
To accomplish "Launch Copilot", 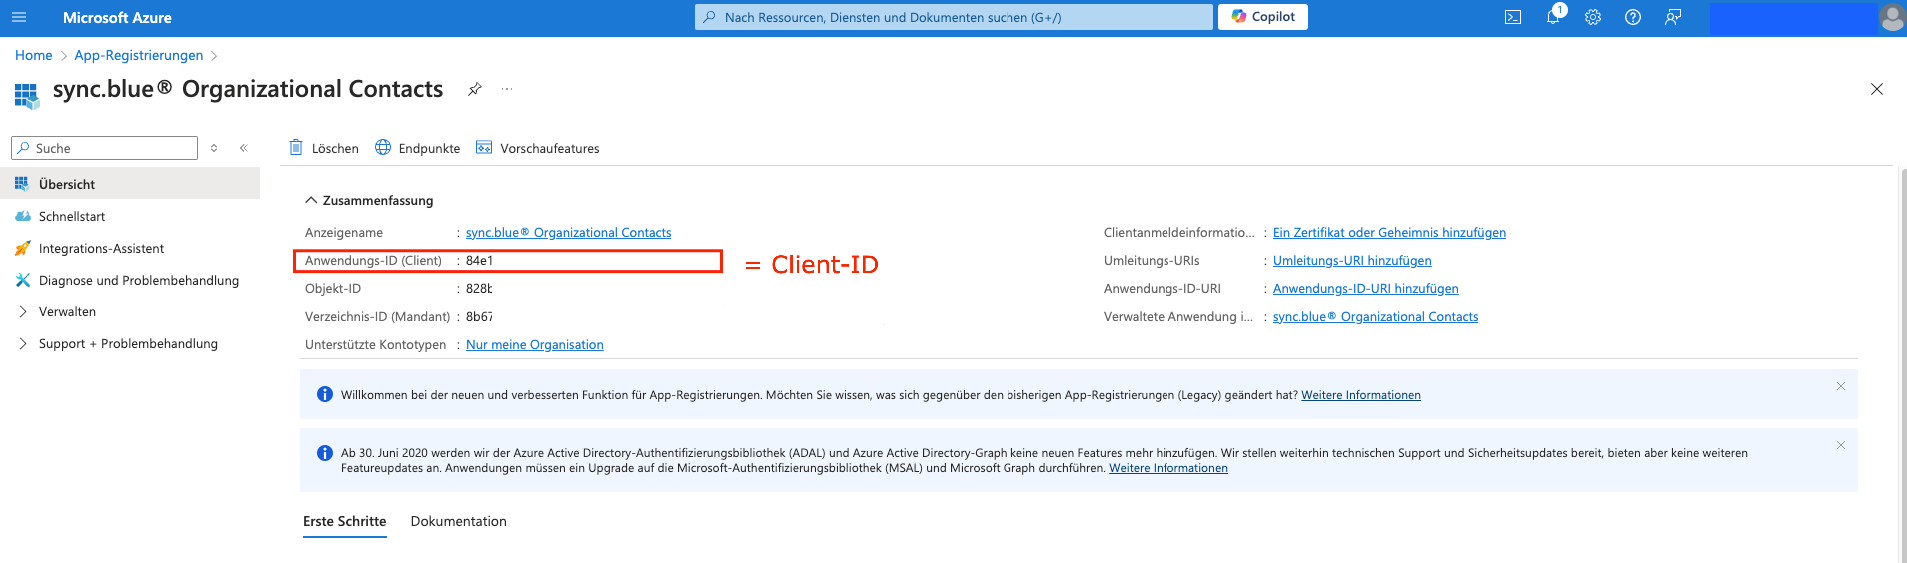I will coord(1263,17).
